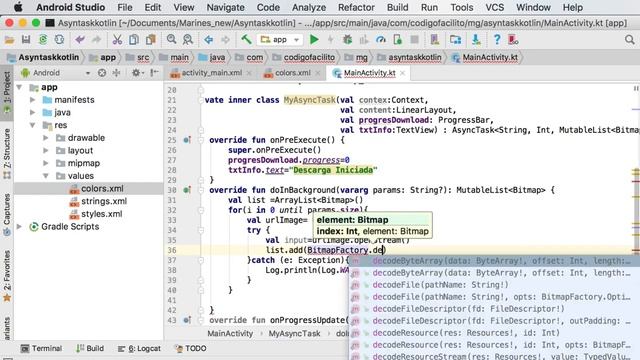640x360 pixels.
Task: Click the Cut scissors icon
Action: click(x=117, y=40)
